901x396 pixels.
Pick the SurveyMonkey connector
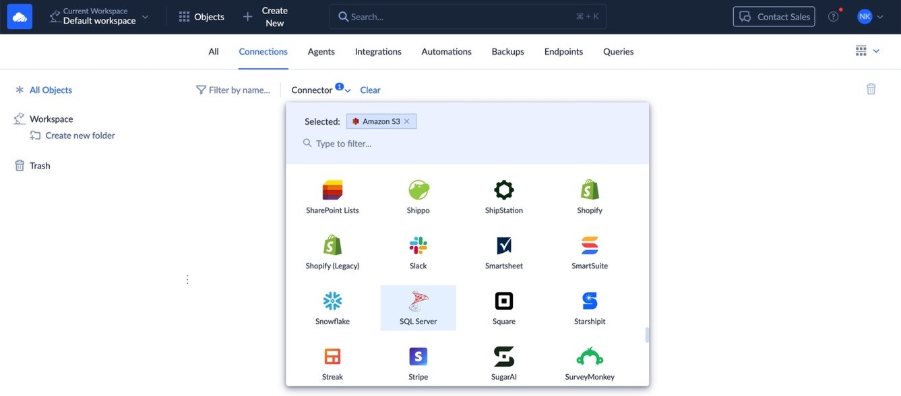[590, 364]
